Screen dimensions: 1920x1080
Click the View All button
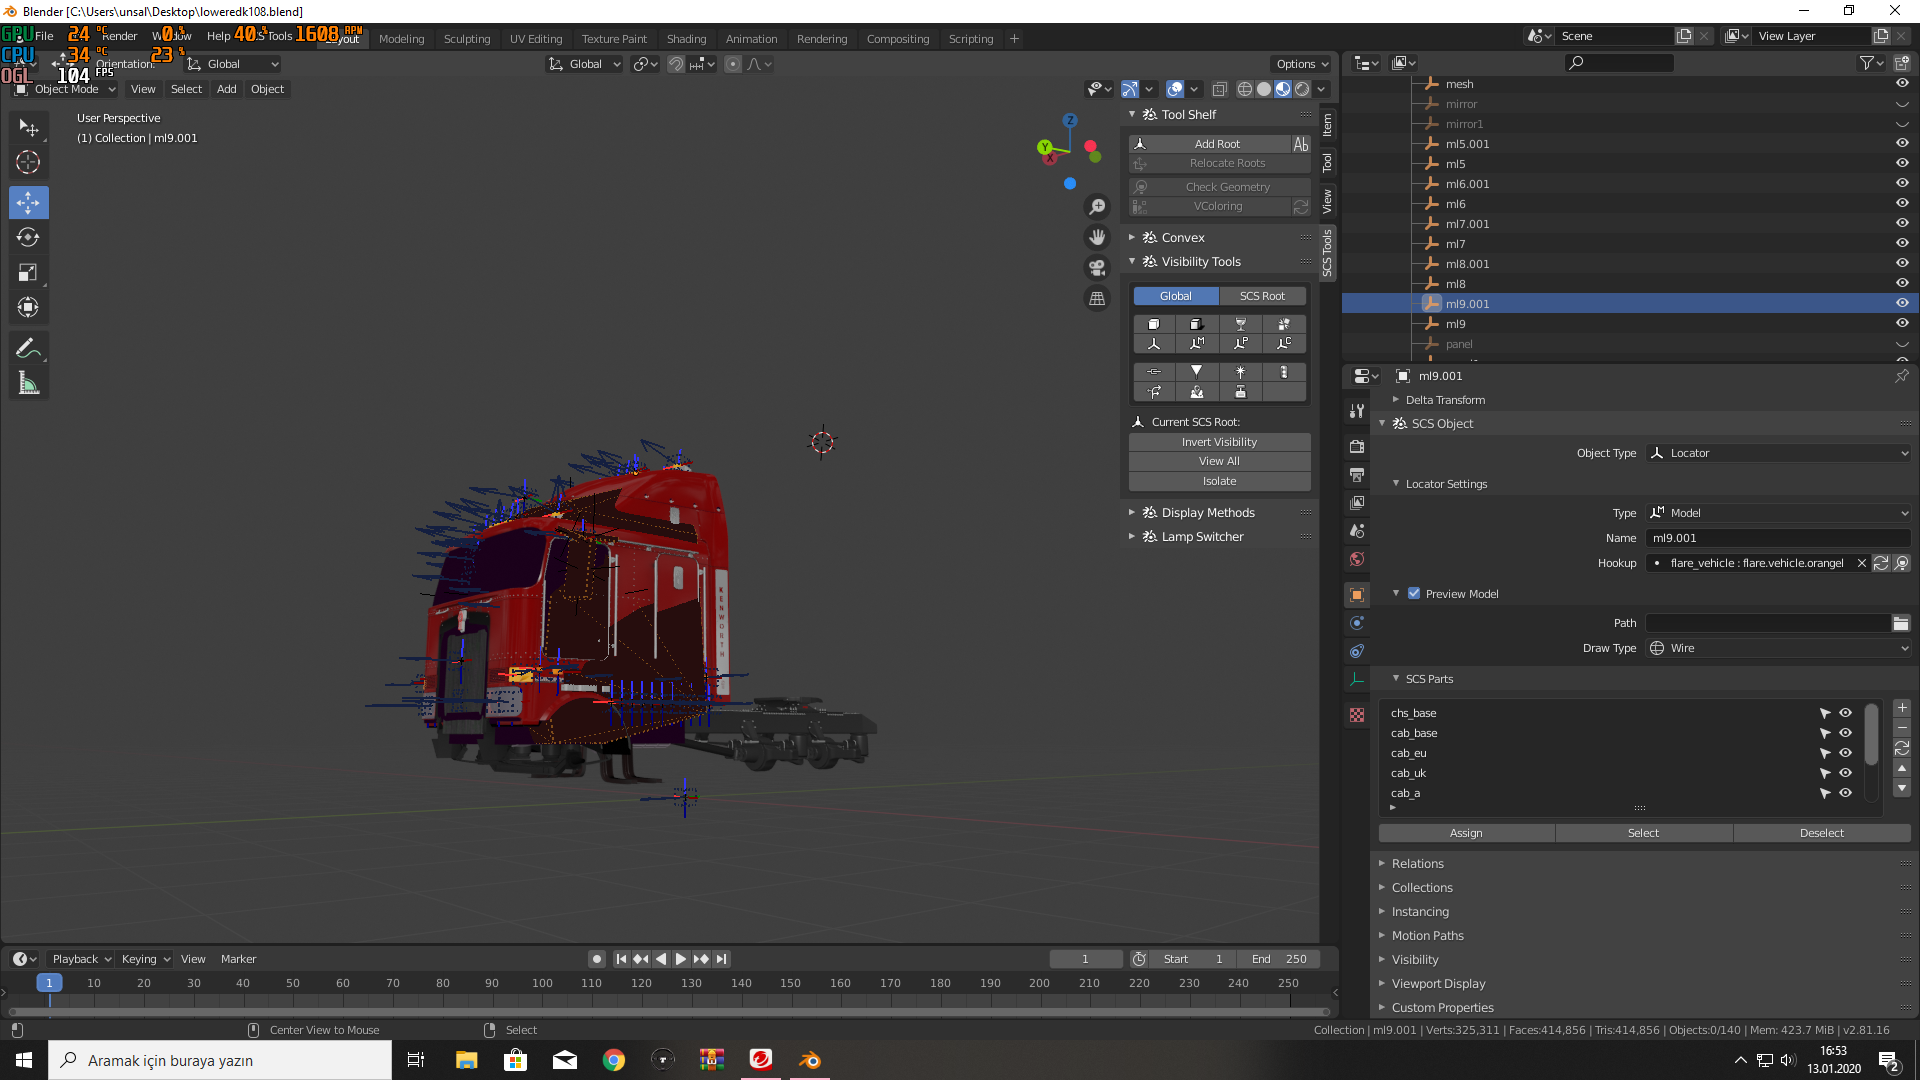pyautogui.click(x=1219, y=461)
